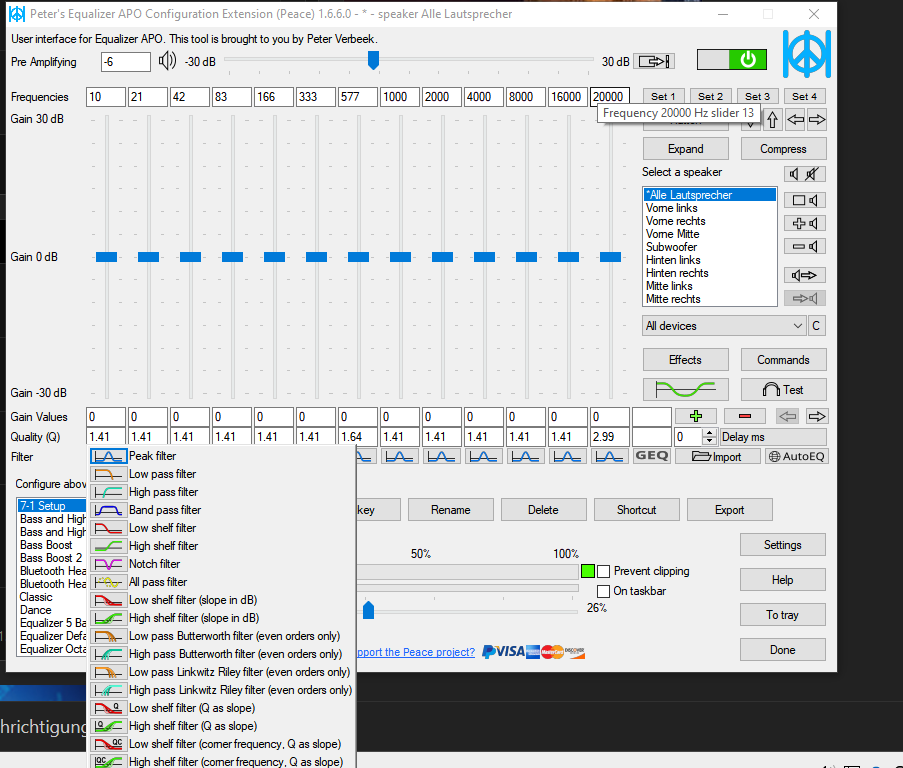Viewport: 903px width, 768px height.
Task: Click the speaker with right arrow icon
Action: [x=805, y=275]
